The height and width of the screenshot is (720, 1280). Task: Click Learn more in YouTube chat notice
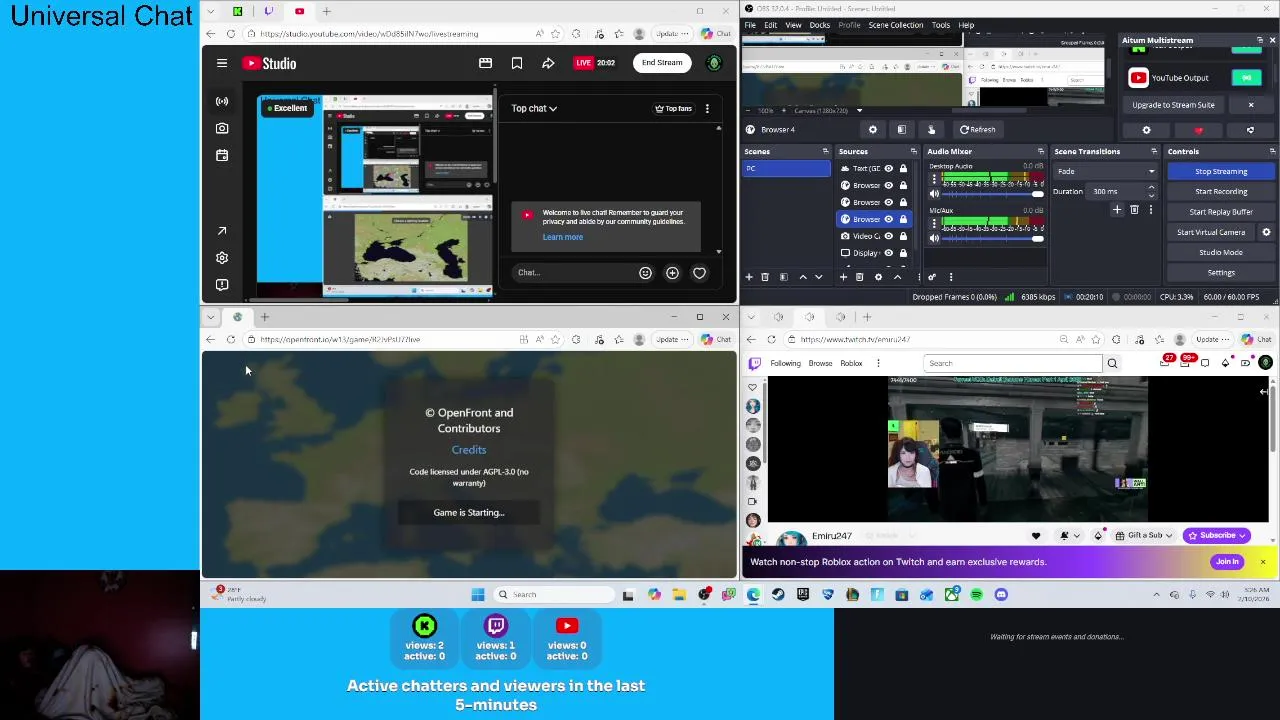562,237
